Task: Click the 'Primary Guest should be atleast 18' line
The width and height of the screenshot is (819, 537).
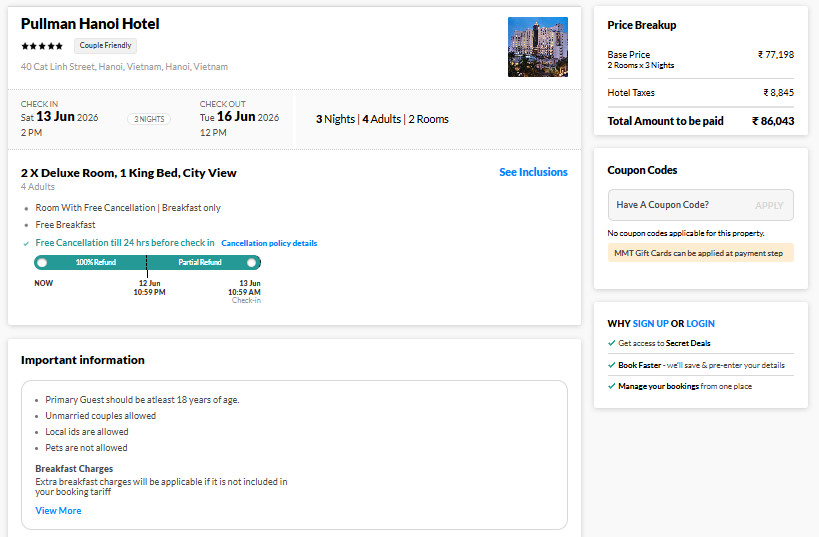Action: click(x=142, y=400)
